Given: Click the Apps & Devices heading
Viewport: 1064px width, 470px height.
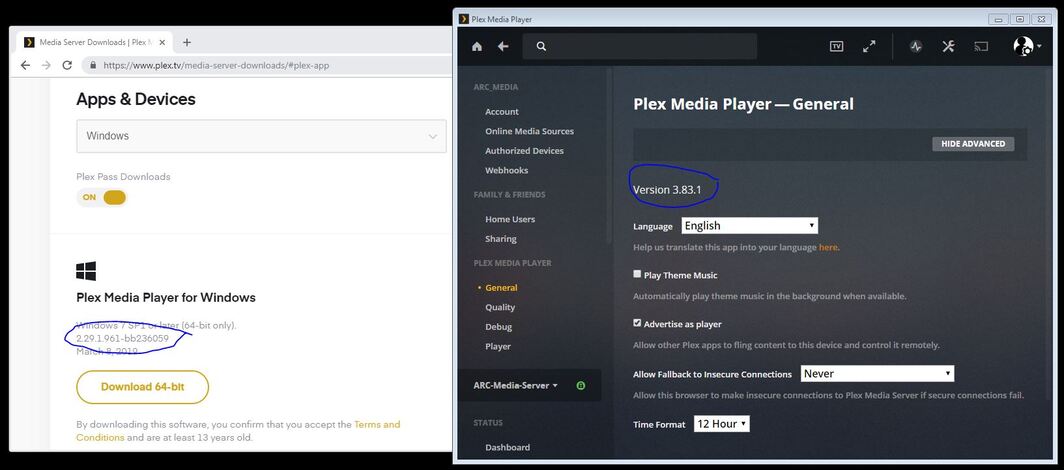Looking at the screenshot, I should coord(136,100).
